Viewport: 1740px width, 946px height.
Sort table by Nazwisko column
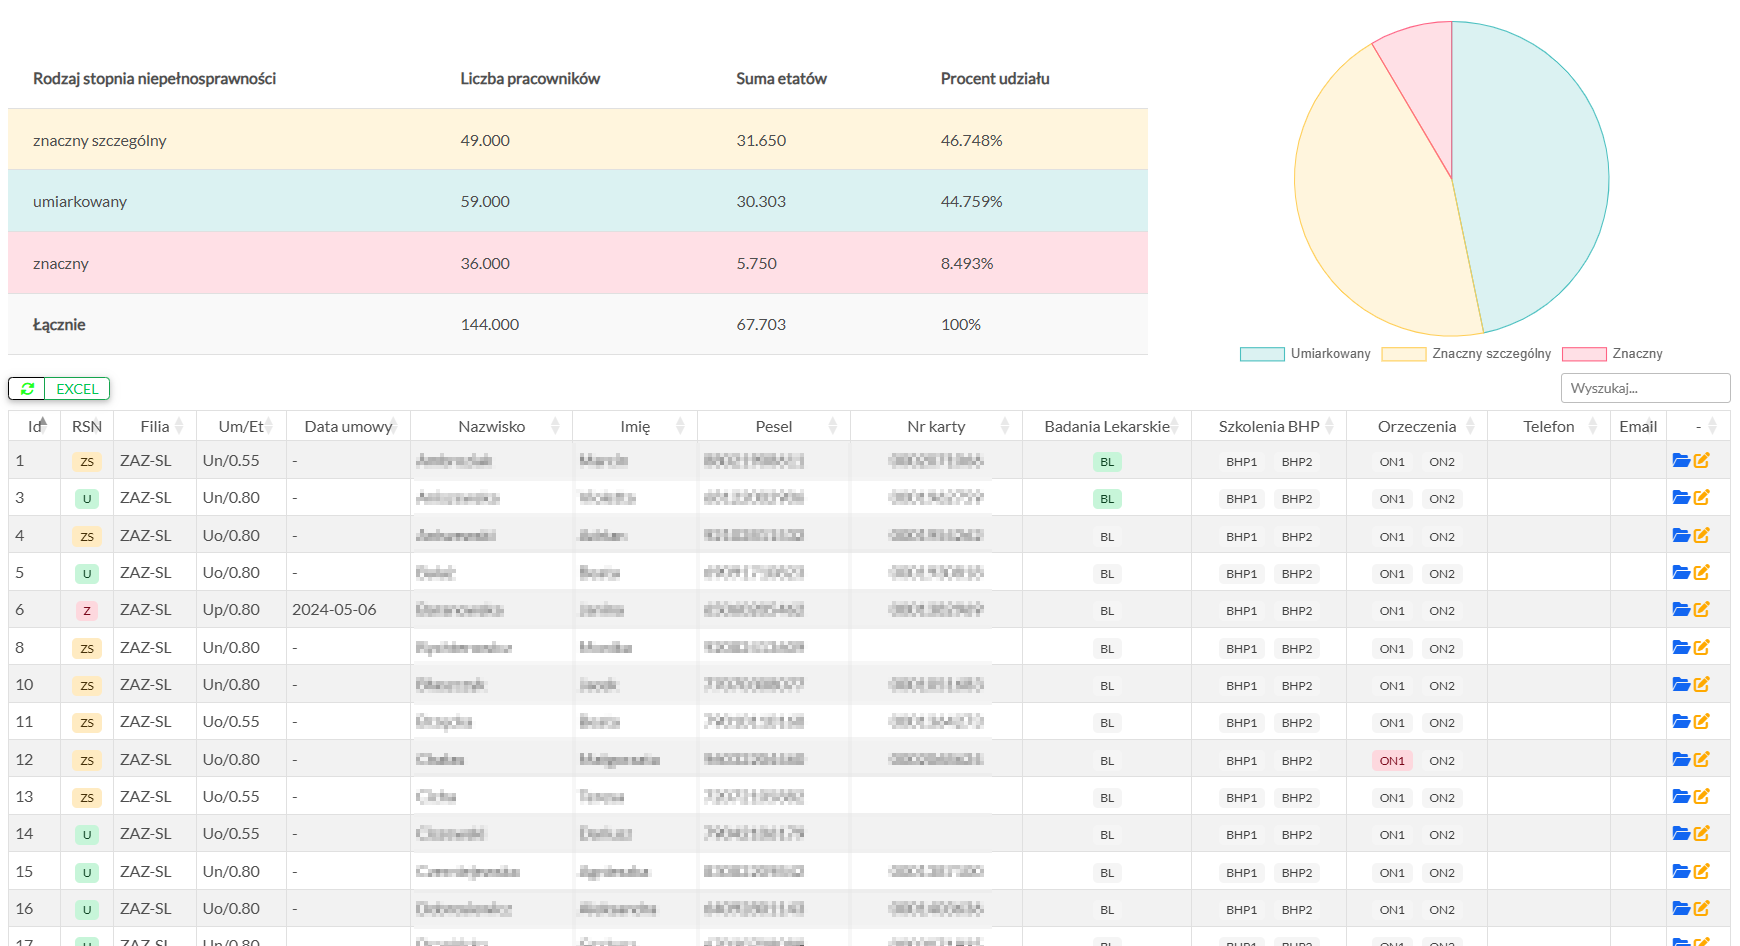click(x=491, y=427)
